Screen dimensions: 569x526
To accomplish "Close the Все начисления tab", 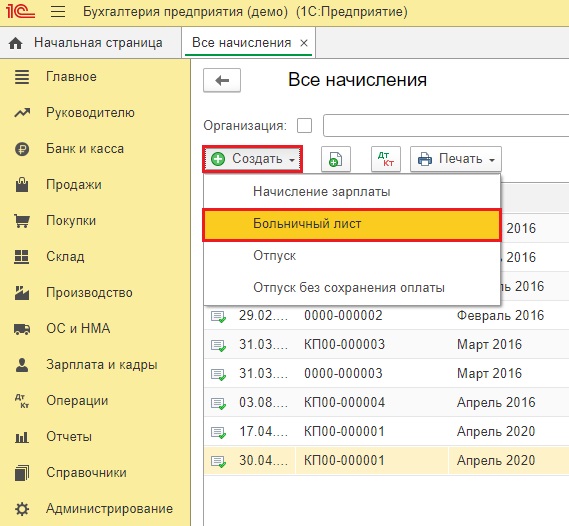I will click(x=304, y=43).
